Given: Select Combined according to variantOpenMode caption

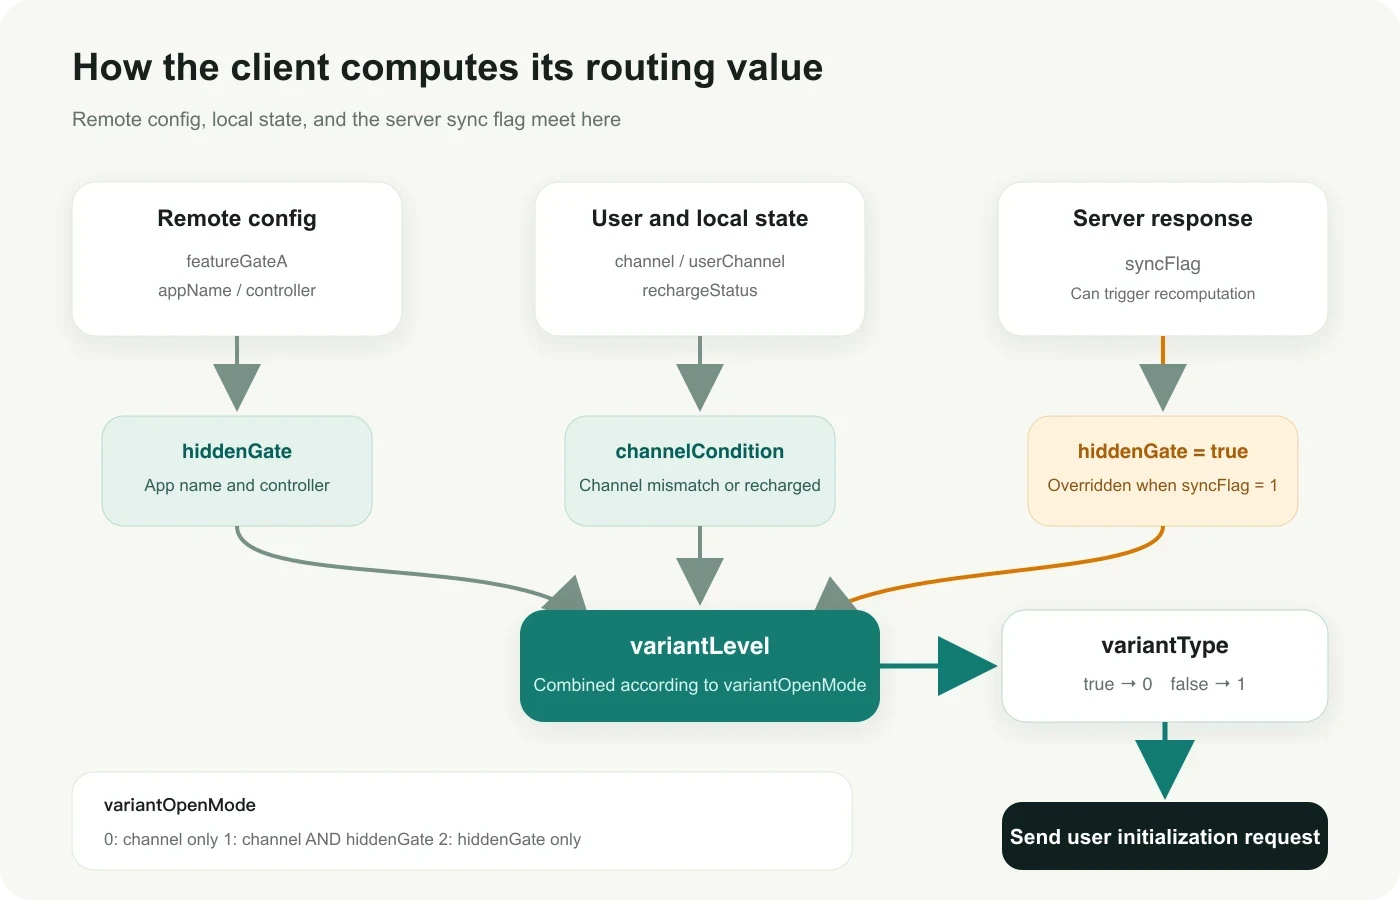Looking at the screenshot, I should (700, 685).
